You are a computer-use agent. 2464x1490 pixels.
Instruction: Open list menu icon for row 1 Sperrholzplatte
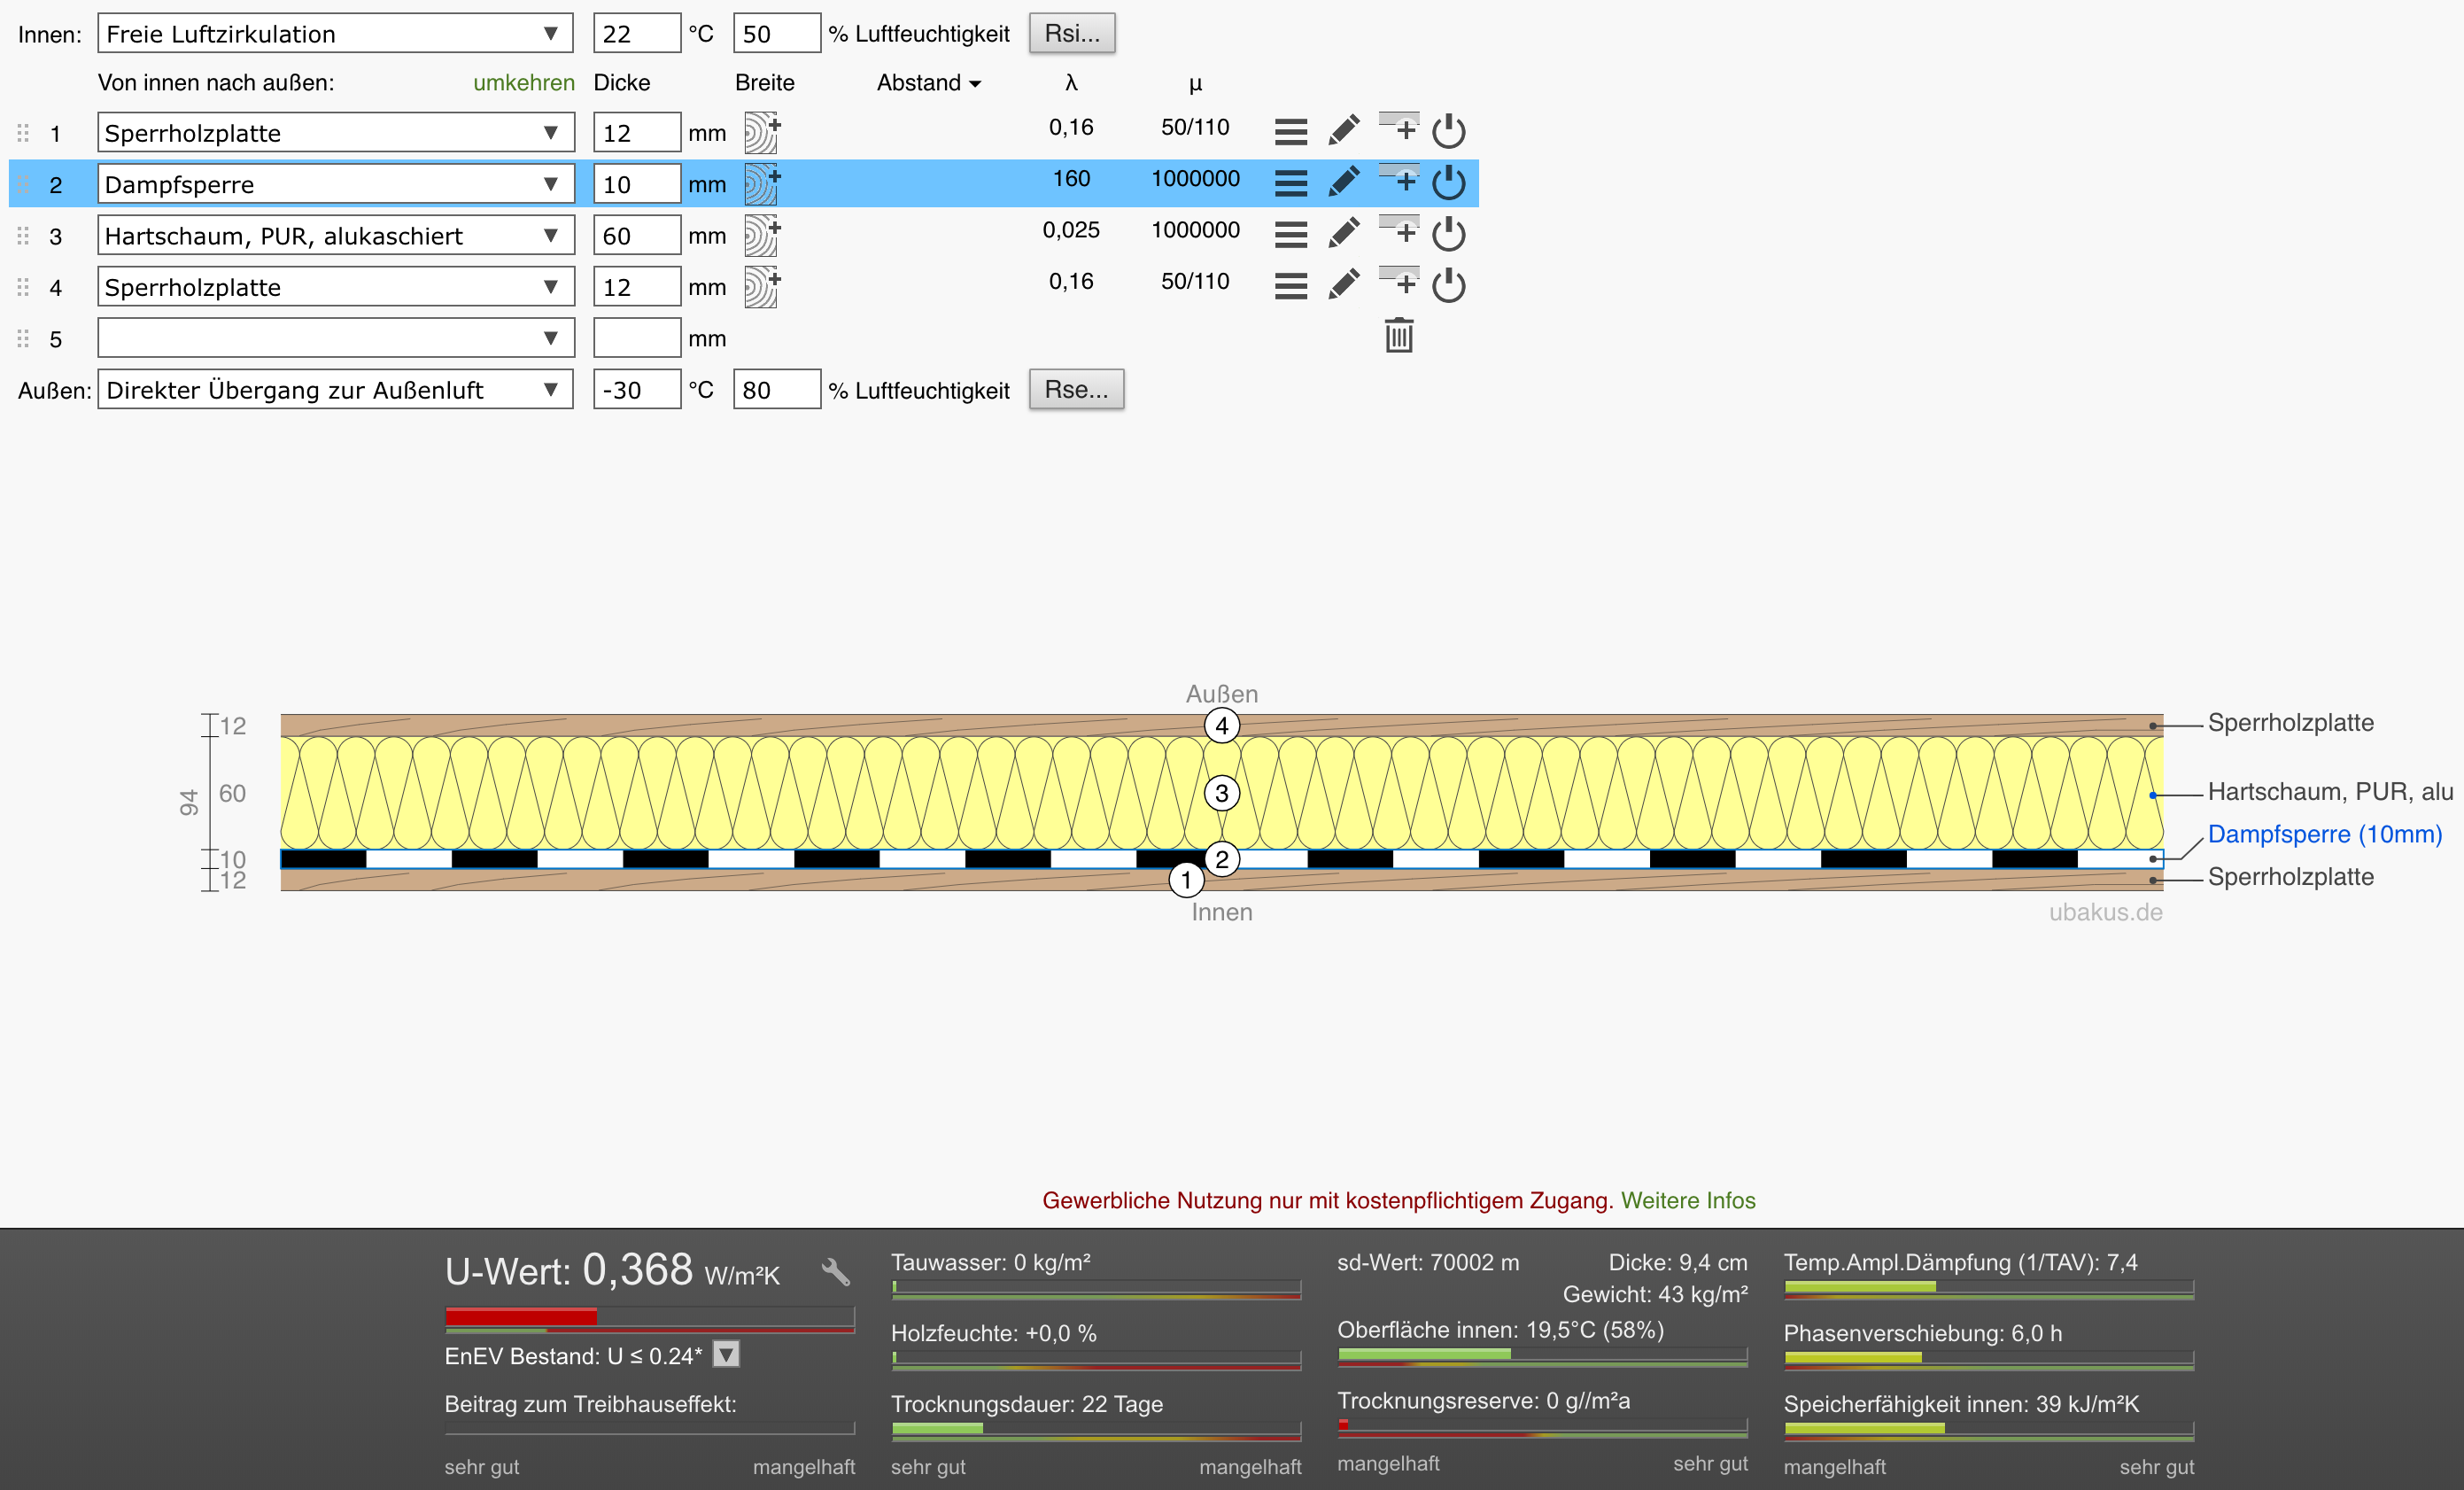(1291, 131)
